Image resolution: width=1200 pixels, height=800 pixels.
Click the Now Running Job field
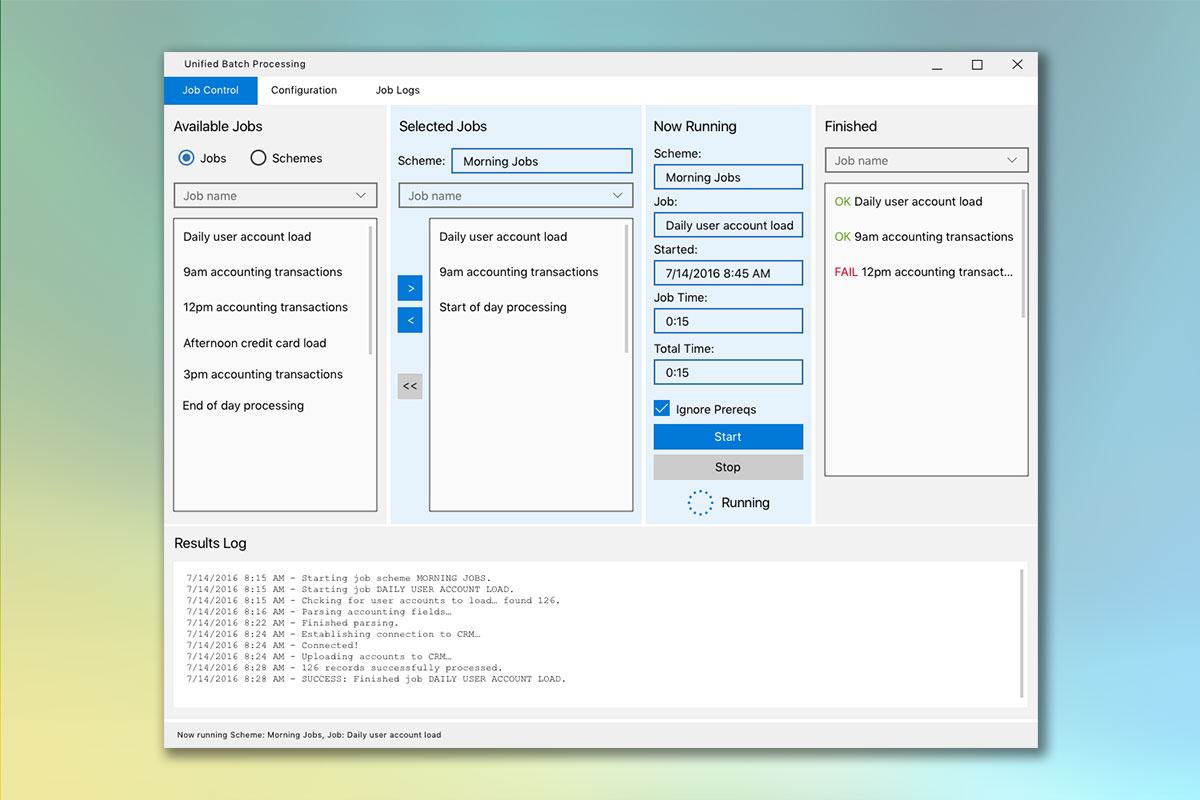(728, 225)
